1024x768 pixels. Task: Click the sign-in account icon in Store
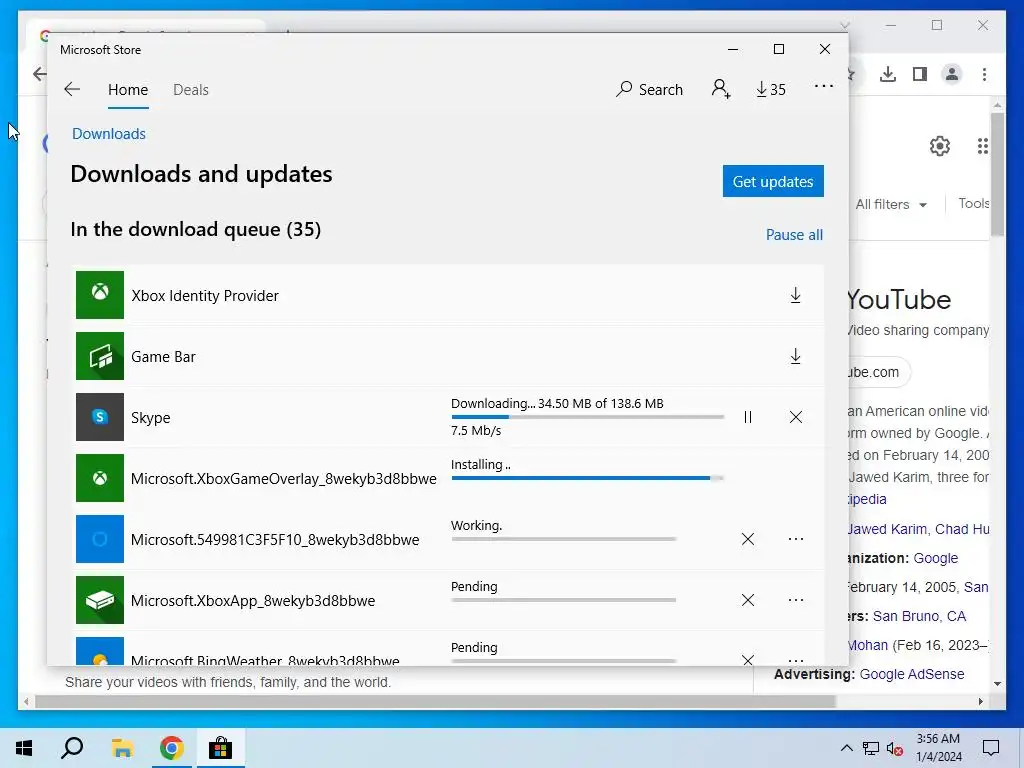pos(721,89)
